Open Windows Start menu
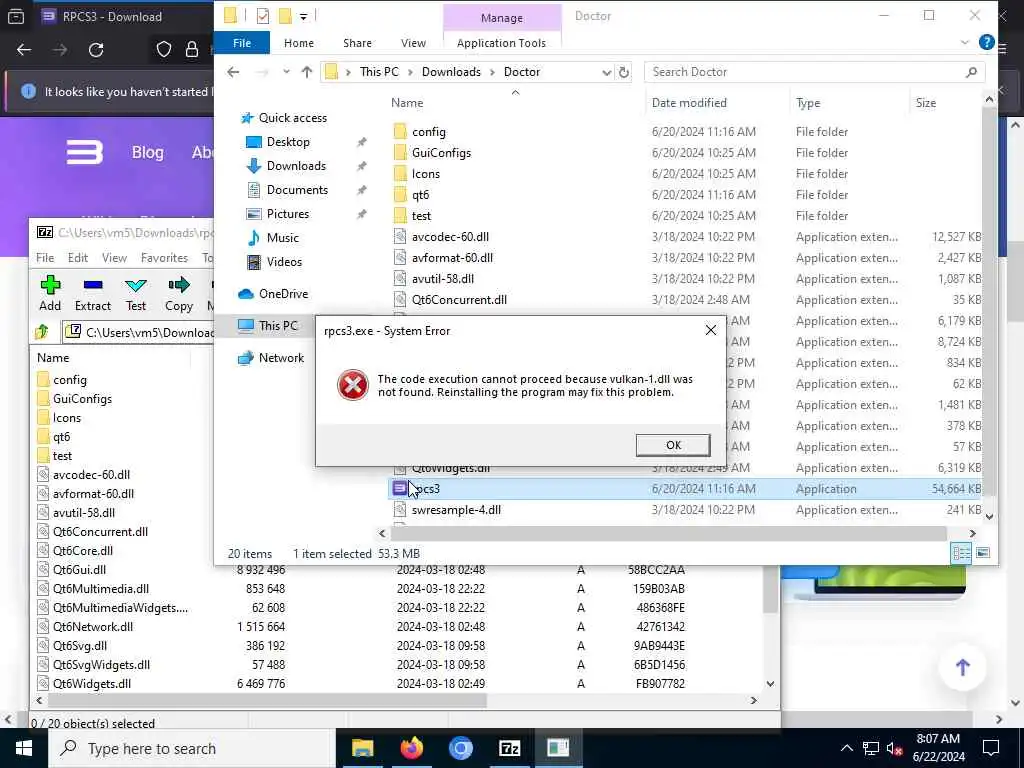 coord(24,748)
